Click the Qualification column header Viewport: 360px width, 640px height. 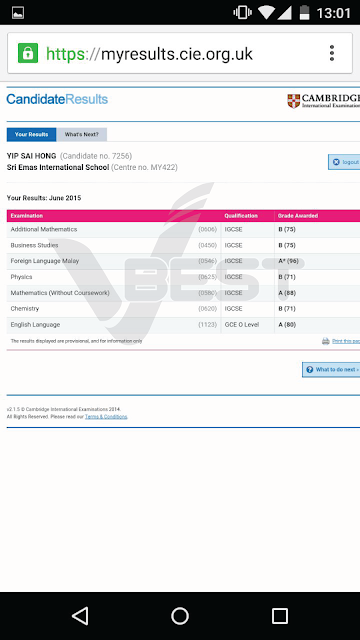[241, 216]
